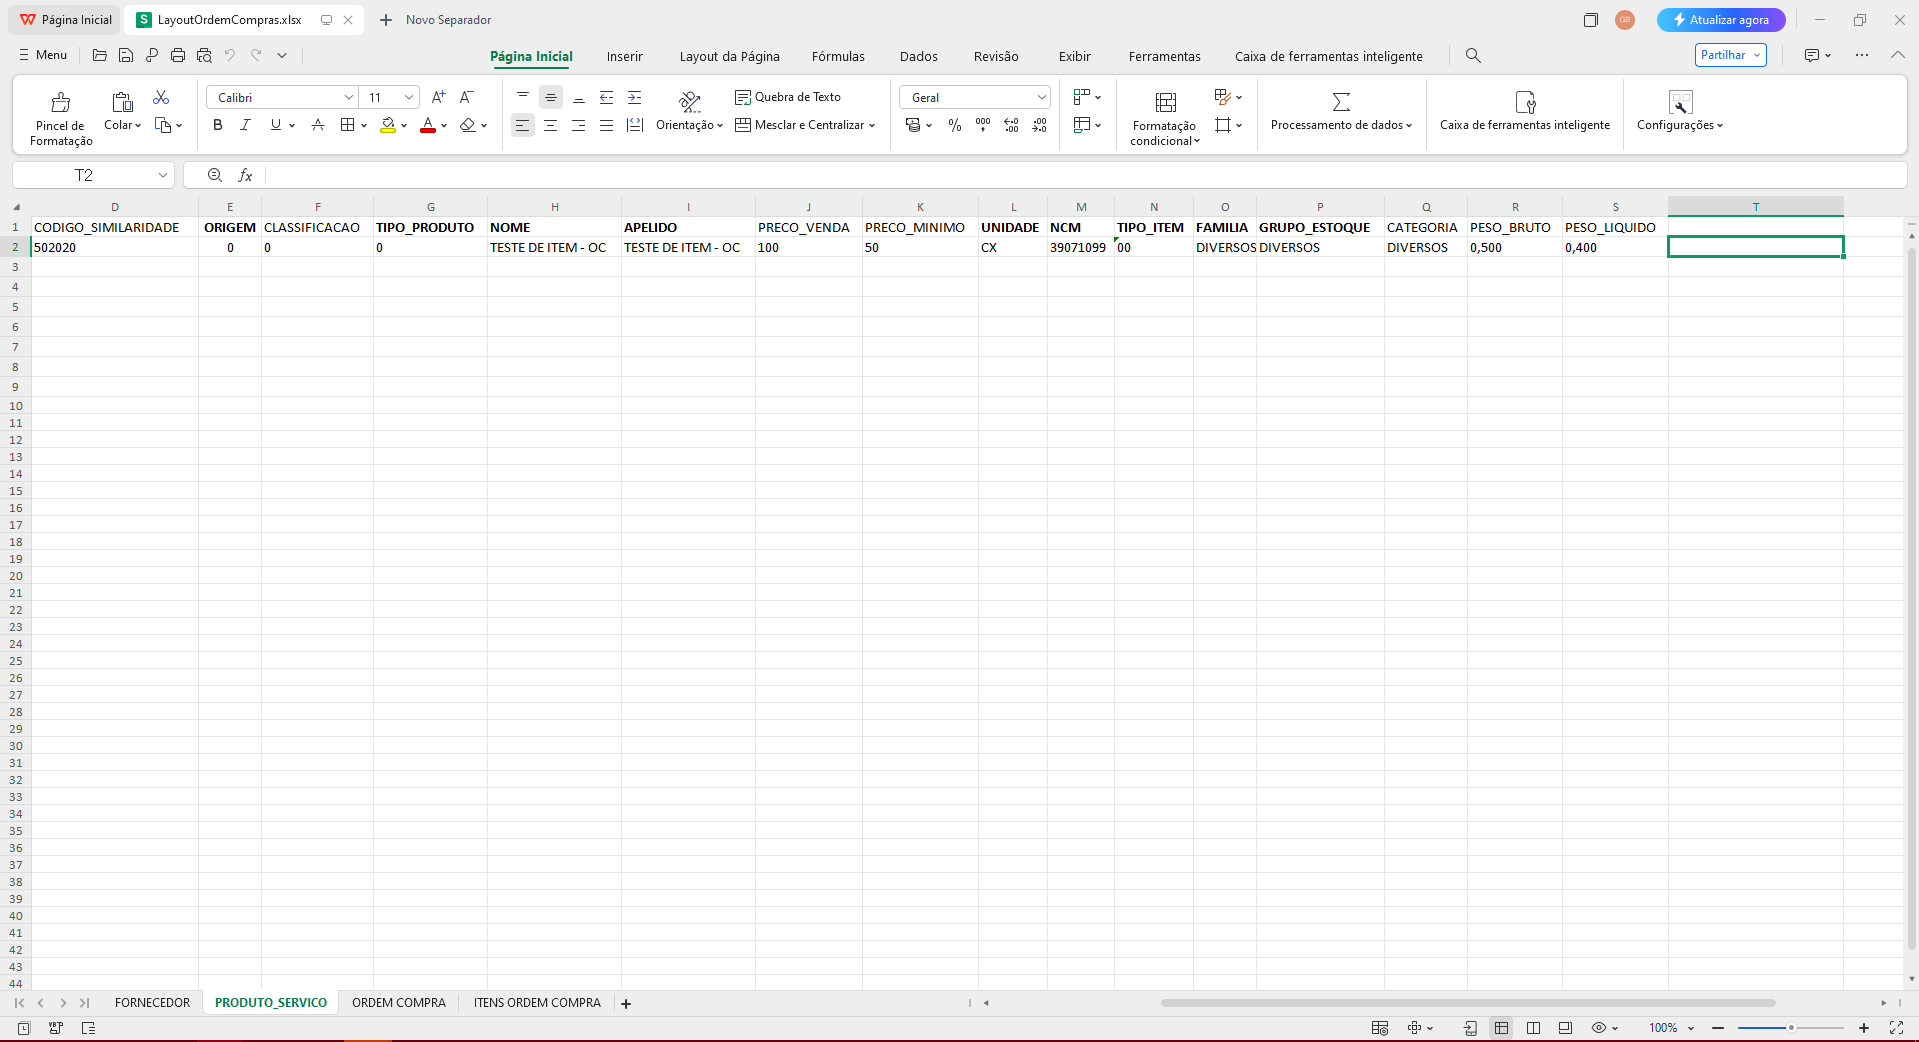
Task: Toggle align left horizontal alignment
Action: (x=522, y=125)
